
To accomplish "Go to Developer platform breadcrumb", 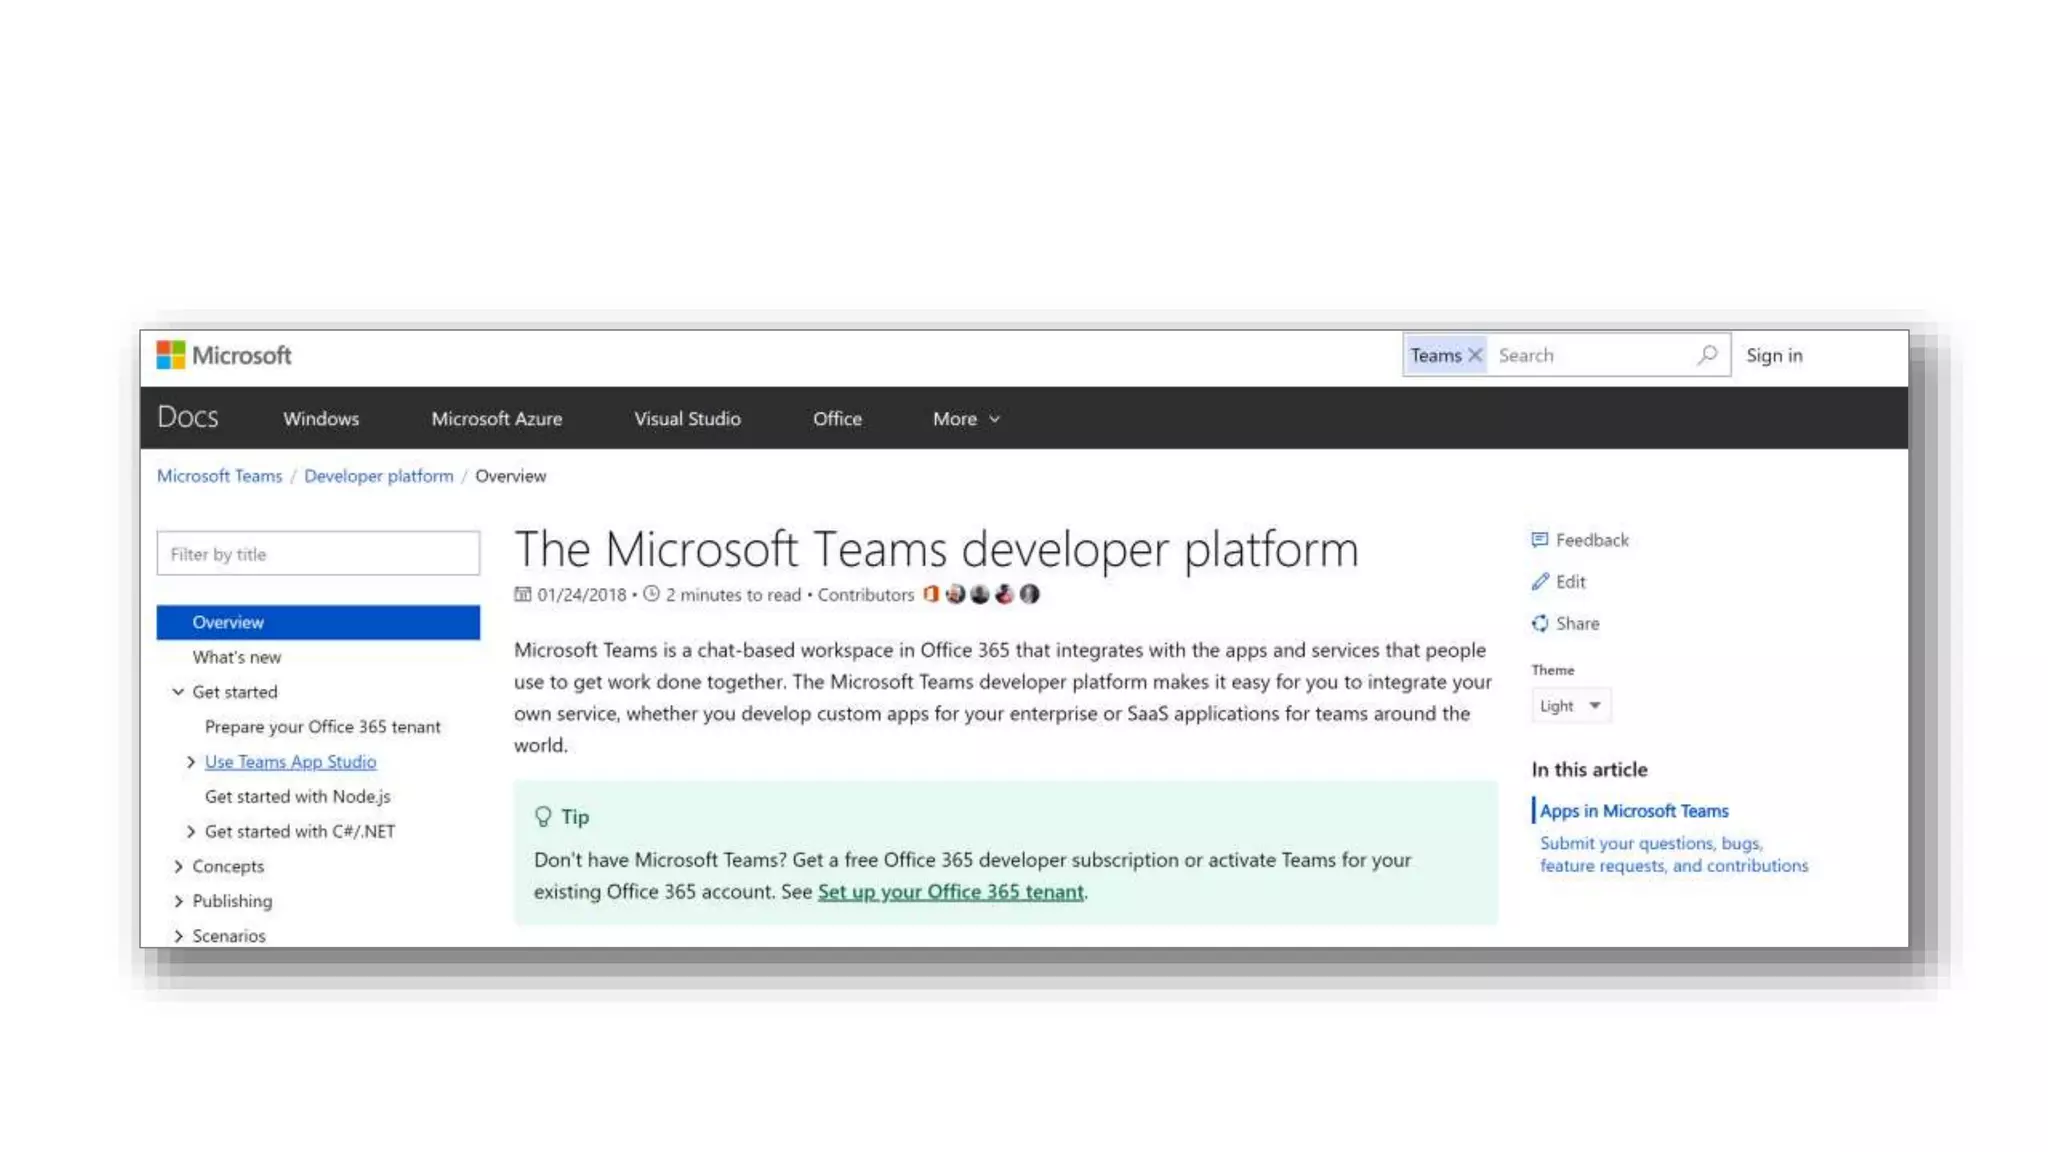I will click(379, 476).
